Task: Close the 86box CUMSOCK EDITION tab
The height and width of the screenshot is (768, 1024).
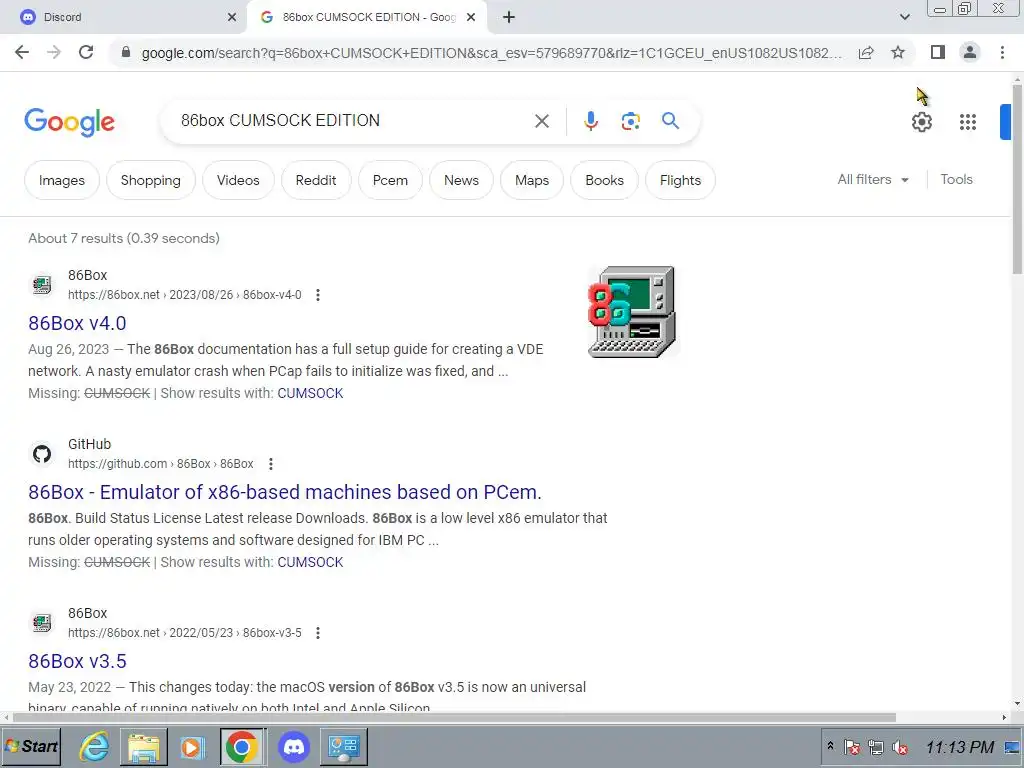Action: [471, 17]
